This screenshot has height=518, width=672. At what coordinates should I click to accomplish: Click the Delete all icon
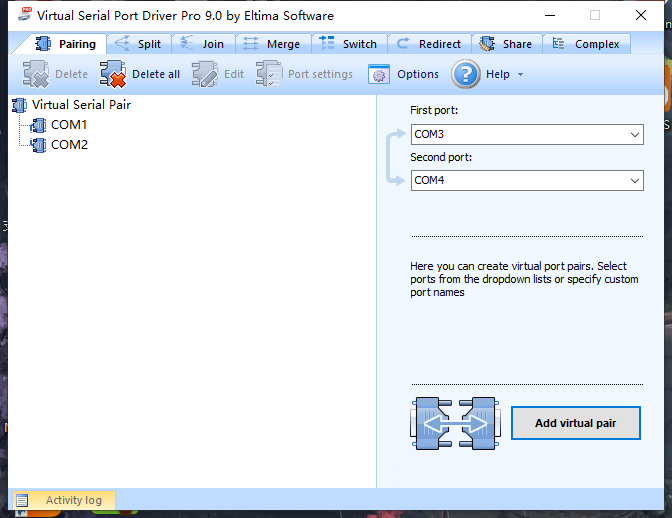tap(113, 74)
